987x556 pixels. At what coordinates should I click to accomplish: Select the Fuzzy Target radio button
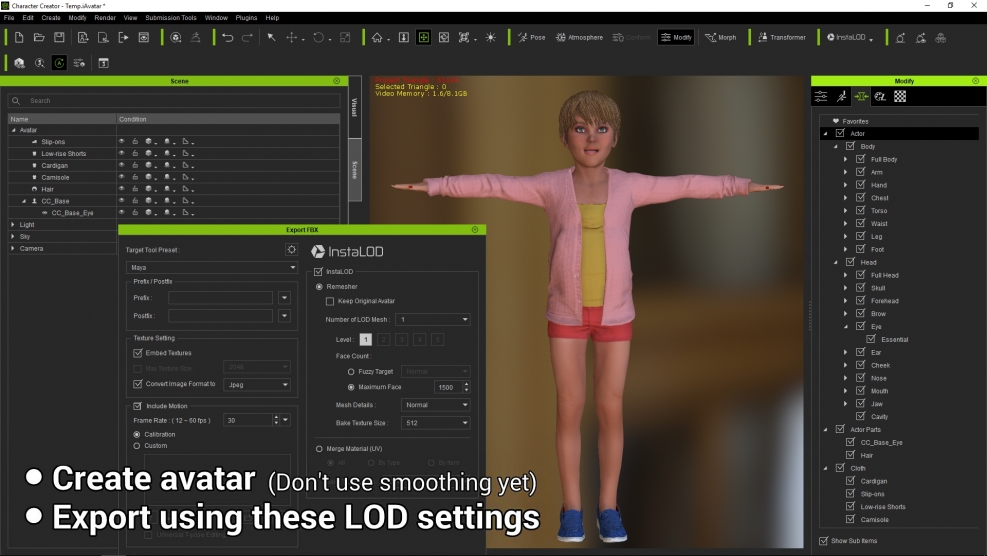[x=351, y=371]
